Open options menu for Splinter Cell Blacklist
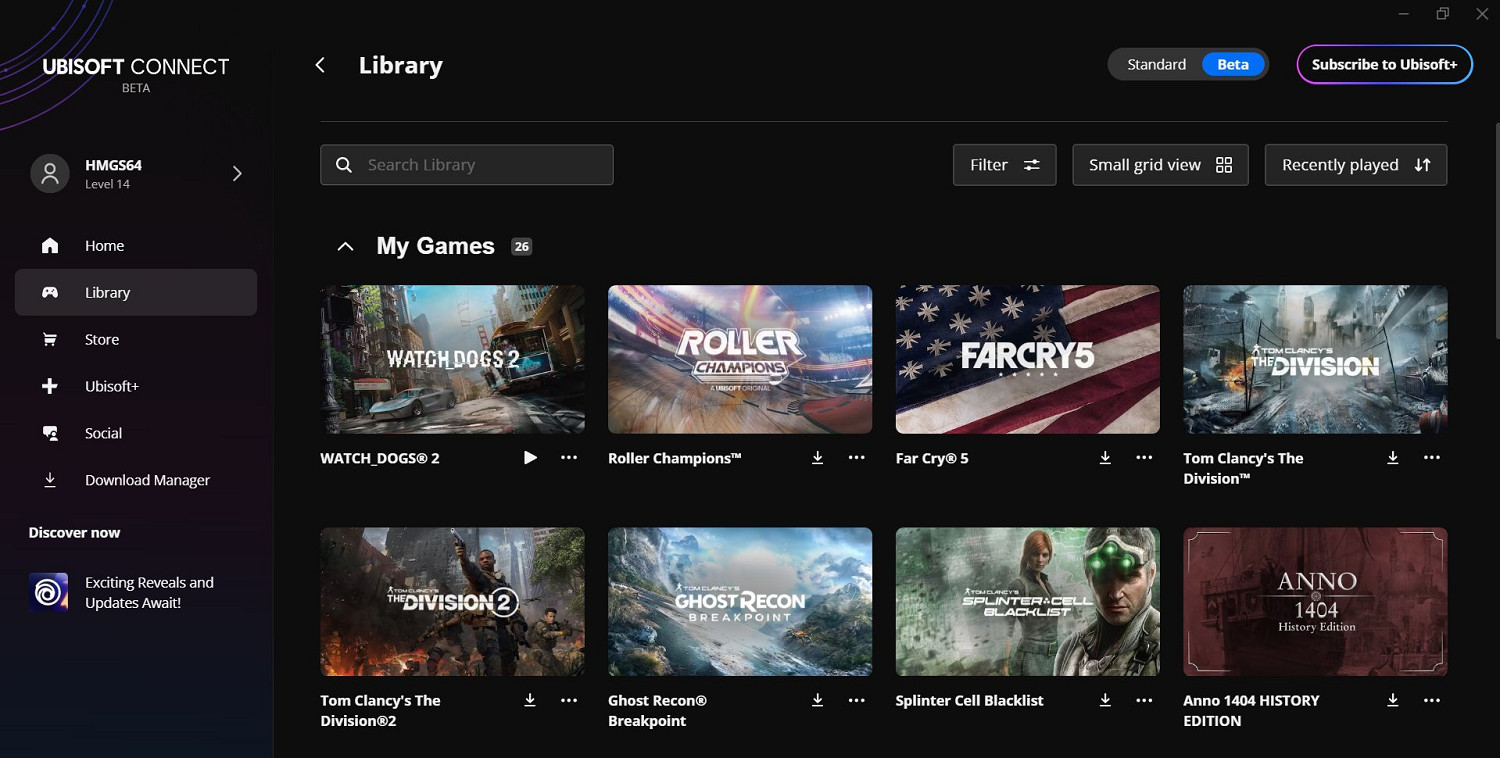This screenshot has width=1500, height=758. click(1143, 700)
